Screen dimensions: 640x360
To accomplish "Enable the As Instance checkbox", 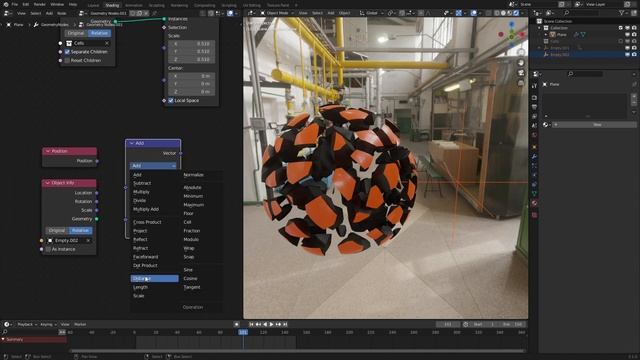I will click(49, 249).
